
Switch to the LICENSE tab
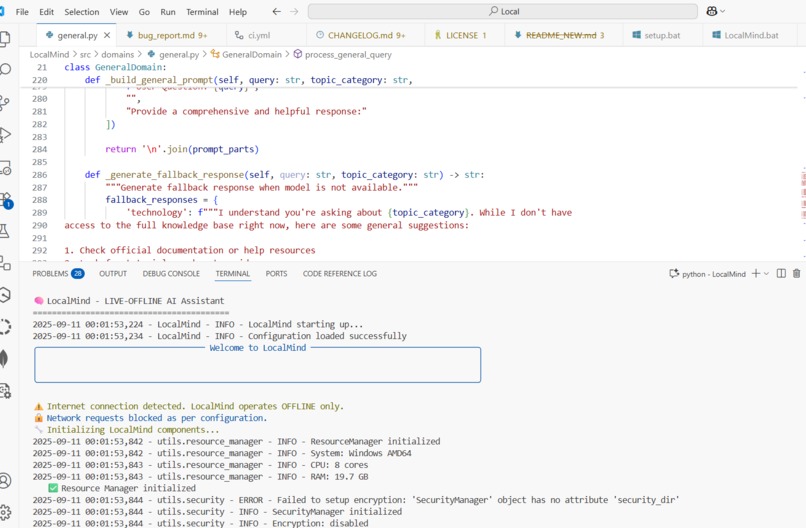(466, 35)
